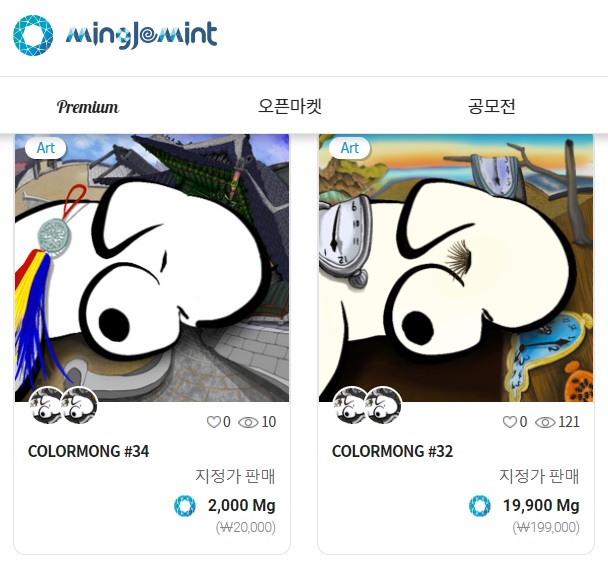Open second owner avatar on COLORMONG #32

pyautogui.click(x=384, y=406)
